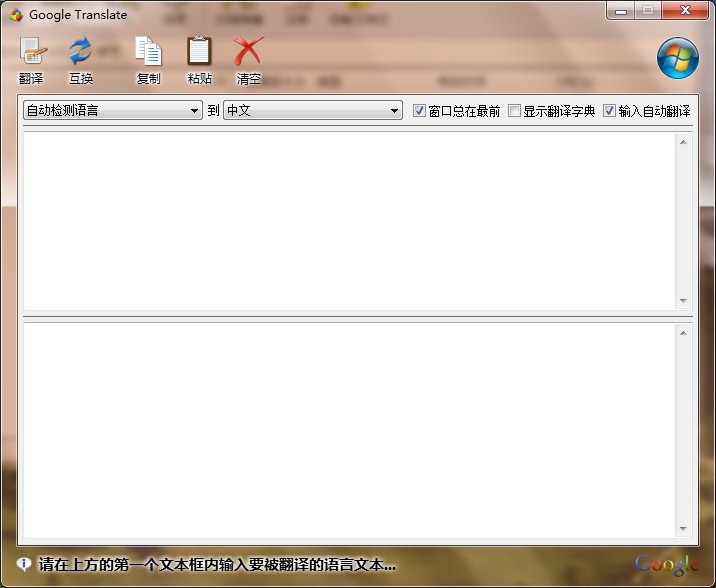Image resolution: width=716 pixels, height=588 pixels.
Task: Click the up arrow of the upper scrollbar
Action: click(x=683, y=142)
